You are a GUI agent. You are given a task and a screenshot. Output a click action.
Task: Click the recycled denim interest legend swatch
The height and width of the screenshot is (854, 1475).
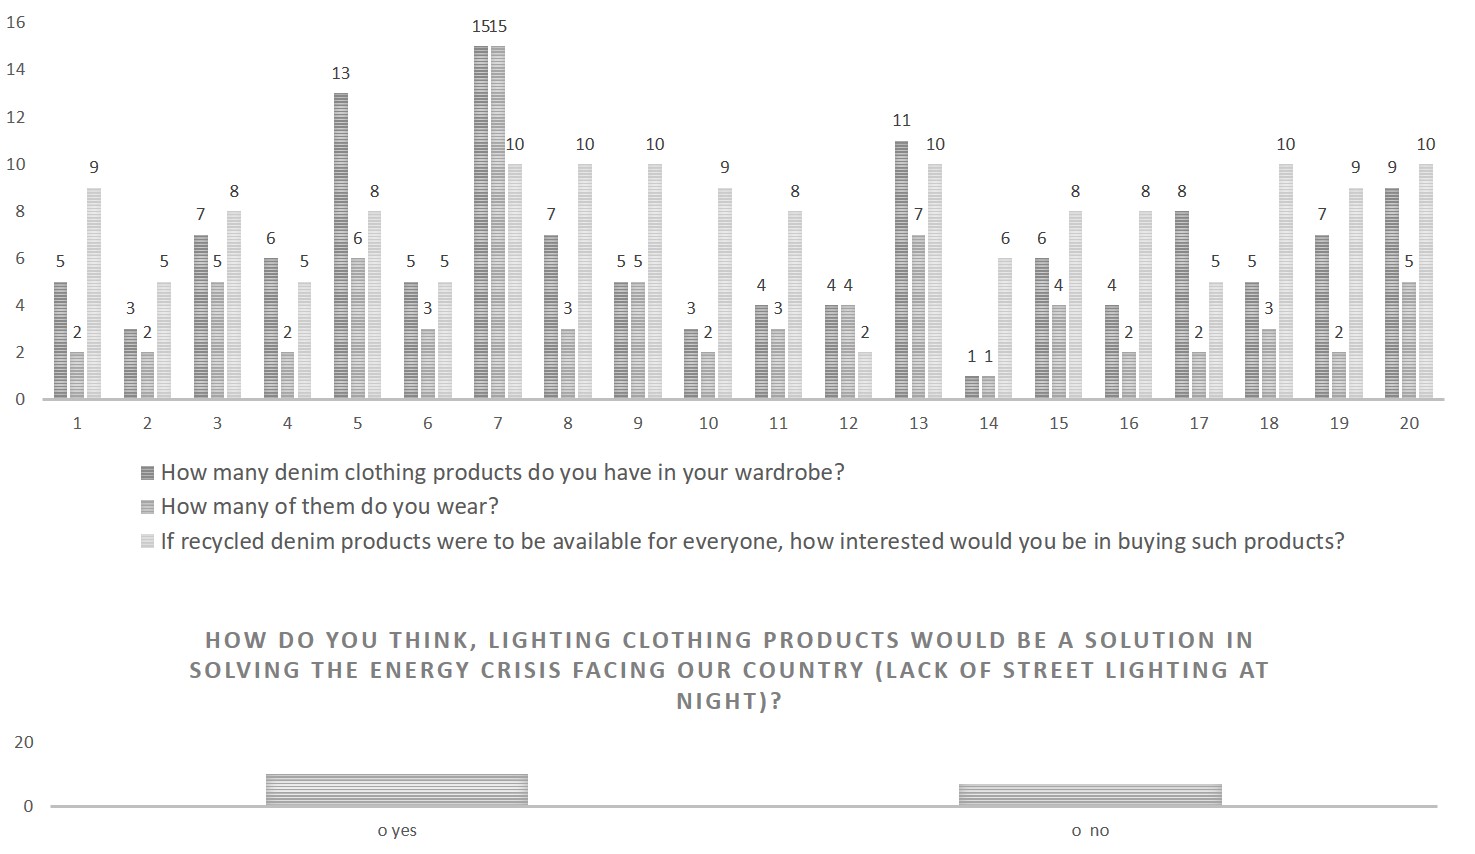[148, 542]
